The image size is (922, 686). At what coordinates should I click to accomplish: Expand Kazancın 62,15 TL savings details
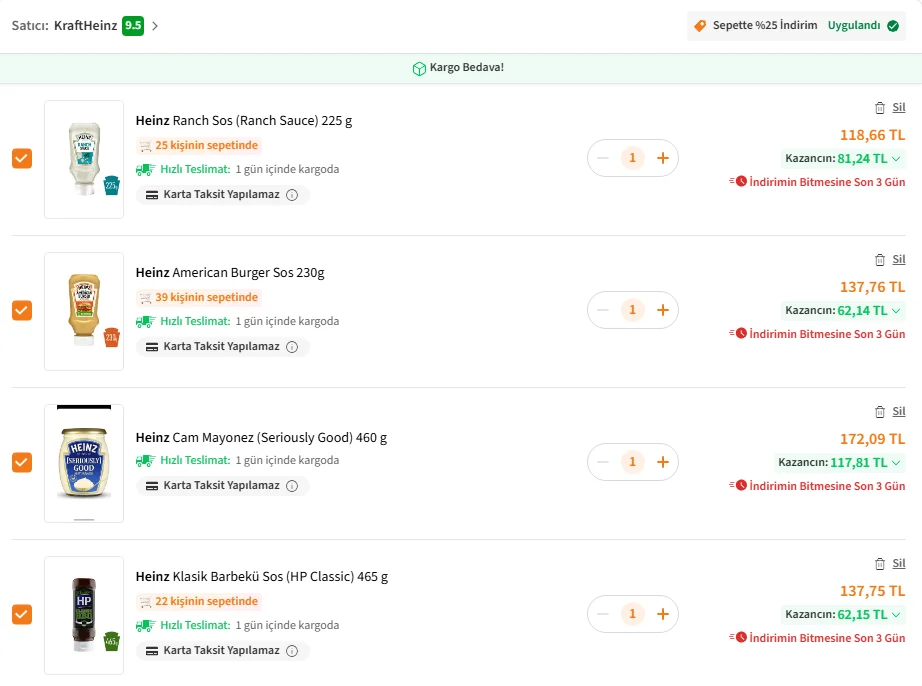[x=843, y=615]
